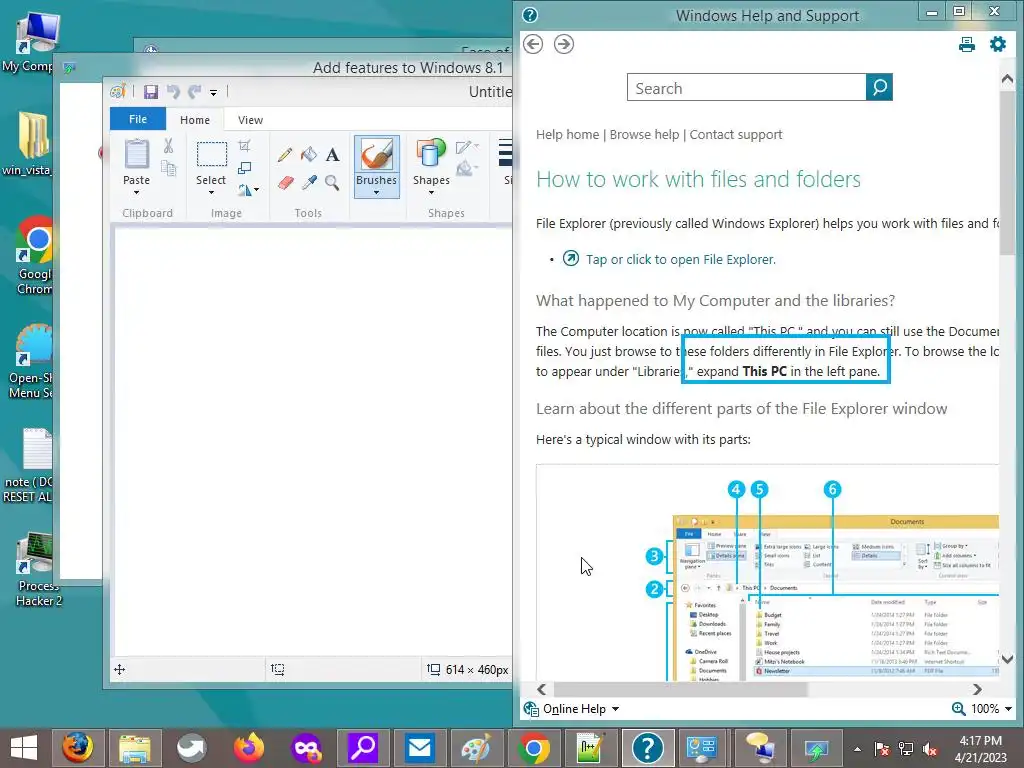Open the Contact support link
Screen dimensions: 1024x768
[736, 135]
